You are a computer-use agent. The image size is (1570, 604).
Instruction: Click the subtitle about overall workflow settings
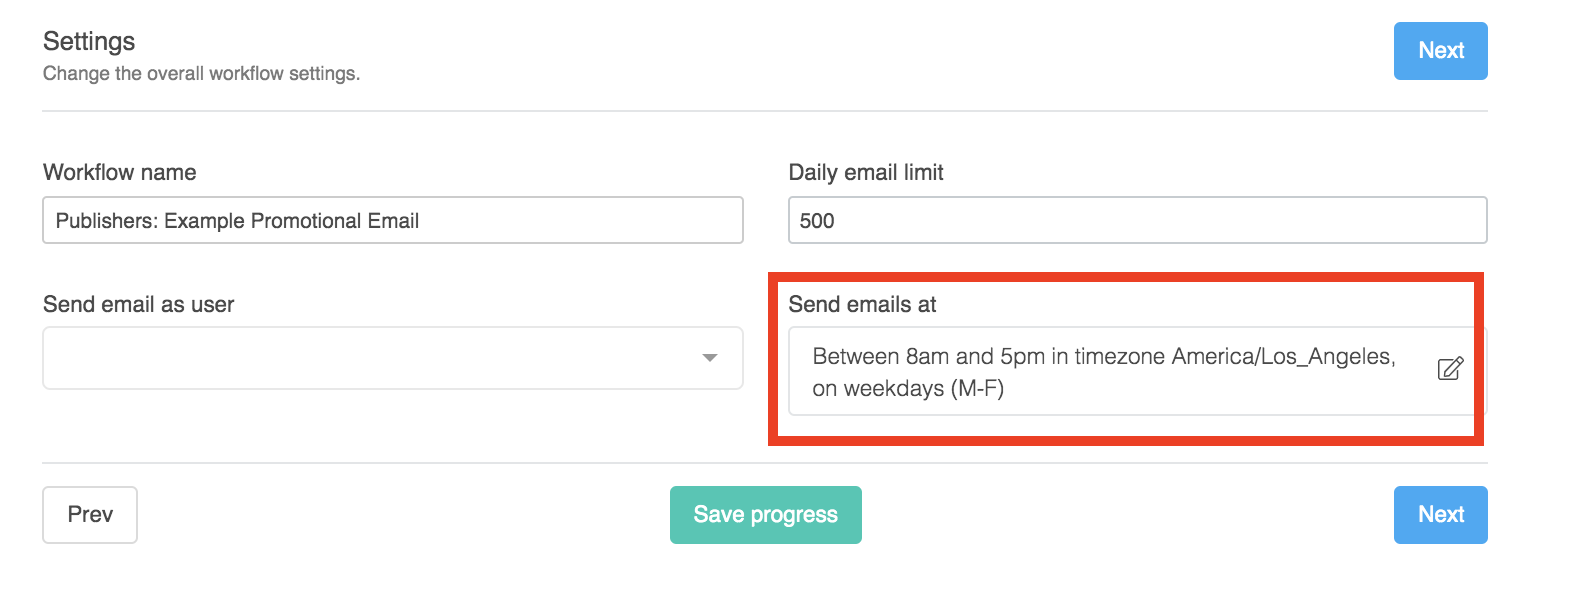coord(201,74)
